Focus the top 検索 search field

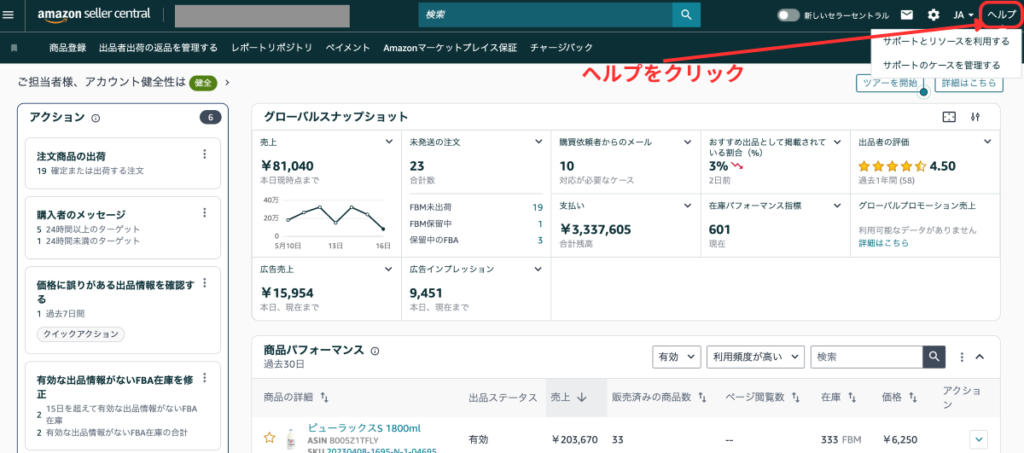545,14
